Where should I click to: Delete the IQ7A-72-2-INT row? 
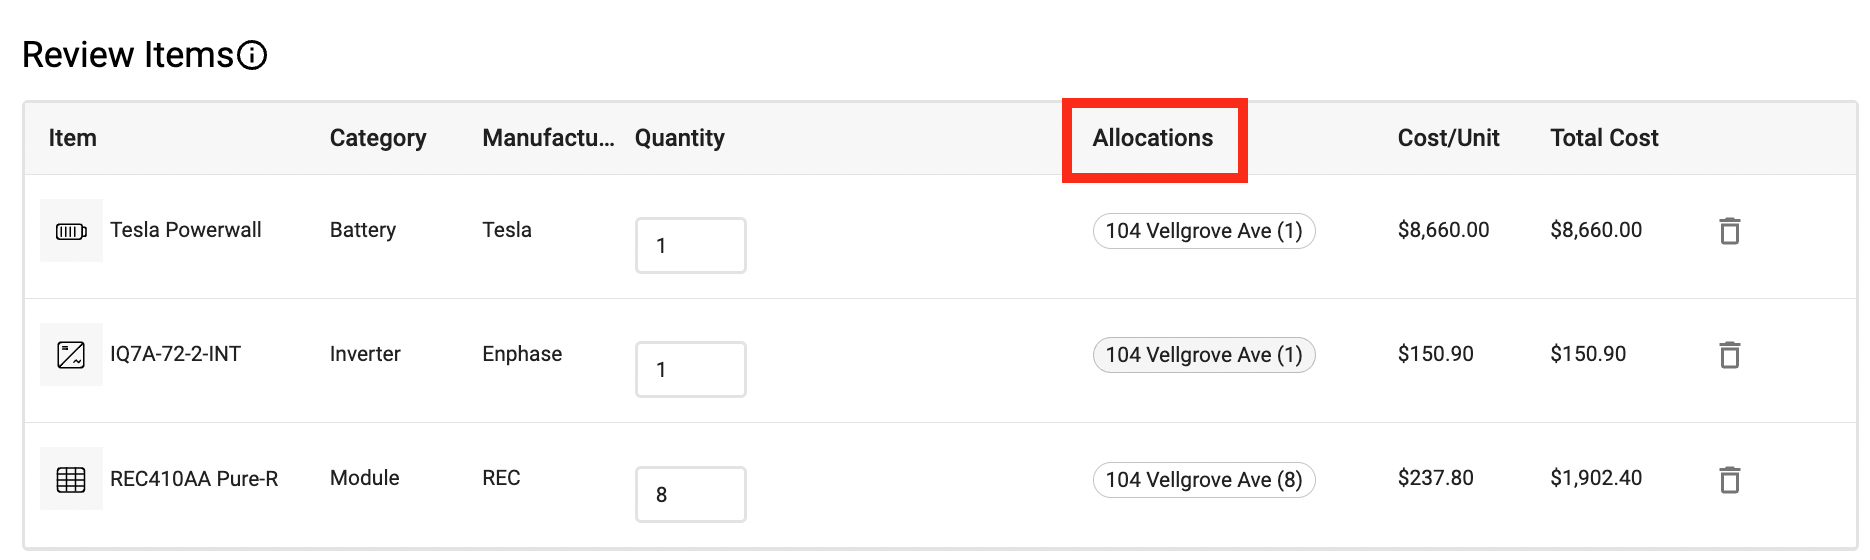click(1730, 355)
